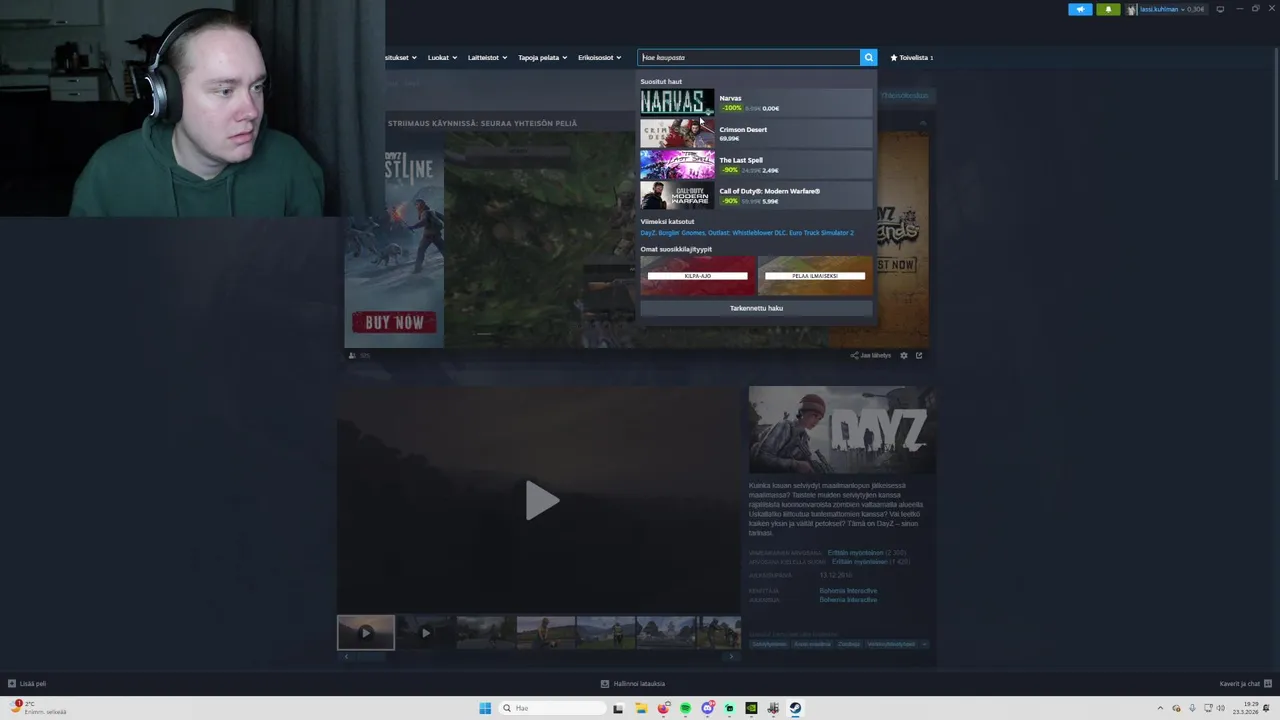
Task: Switch to Steam taskbar icon
Action: [x=795, y=708]
